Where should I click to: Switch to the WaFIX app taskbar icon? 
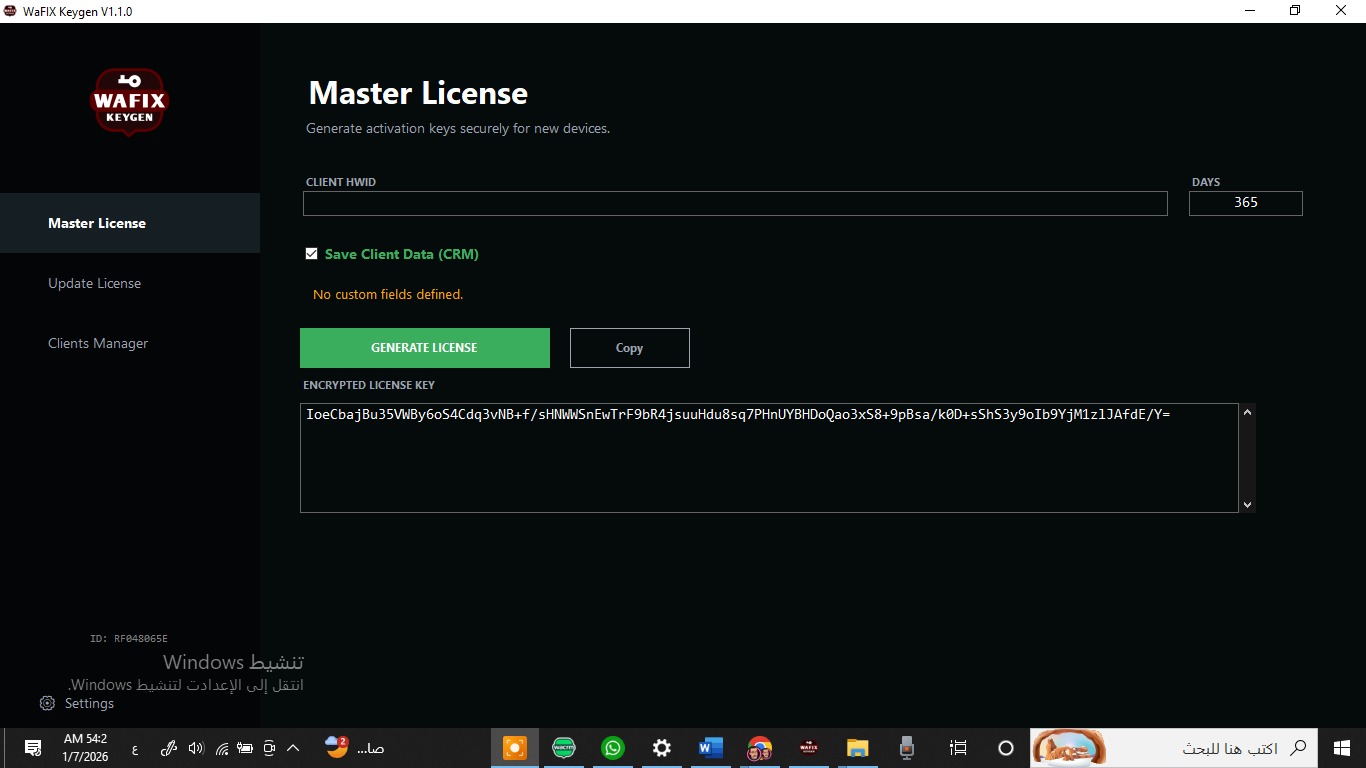pos(808,748)
